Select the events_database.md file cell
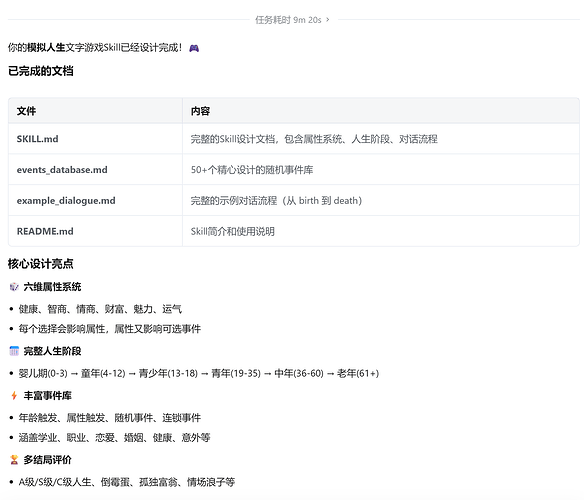This screenshot has height=500, width=584. [x=95, y=170]
